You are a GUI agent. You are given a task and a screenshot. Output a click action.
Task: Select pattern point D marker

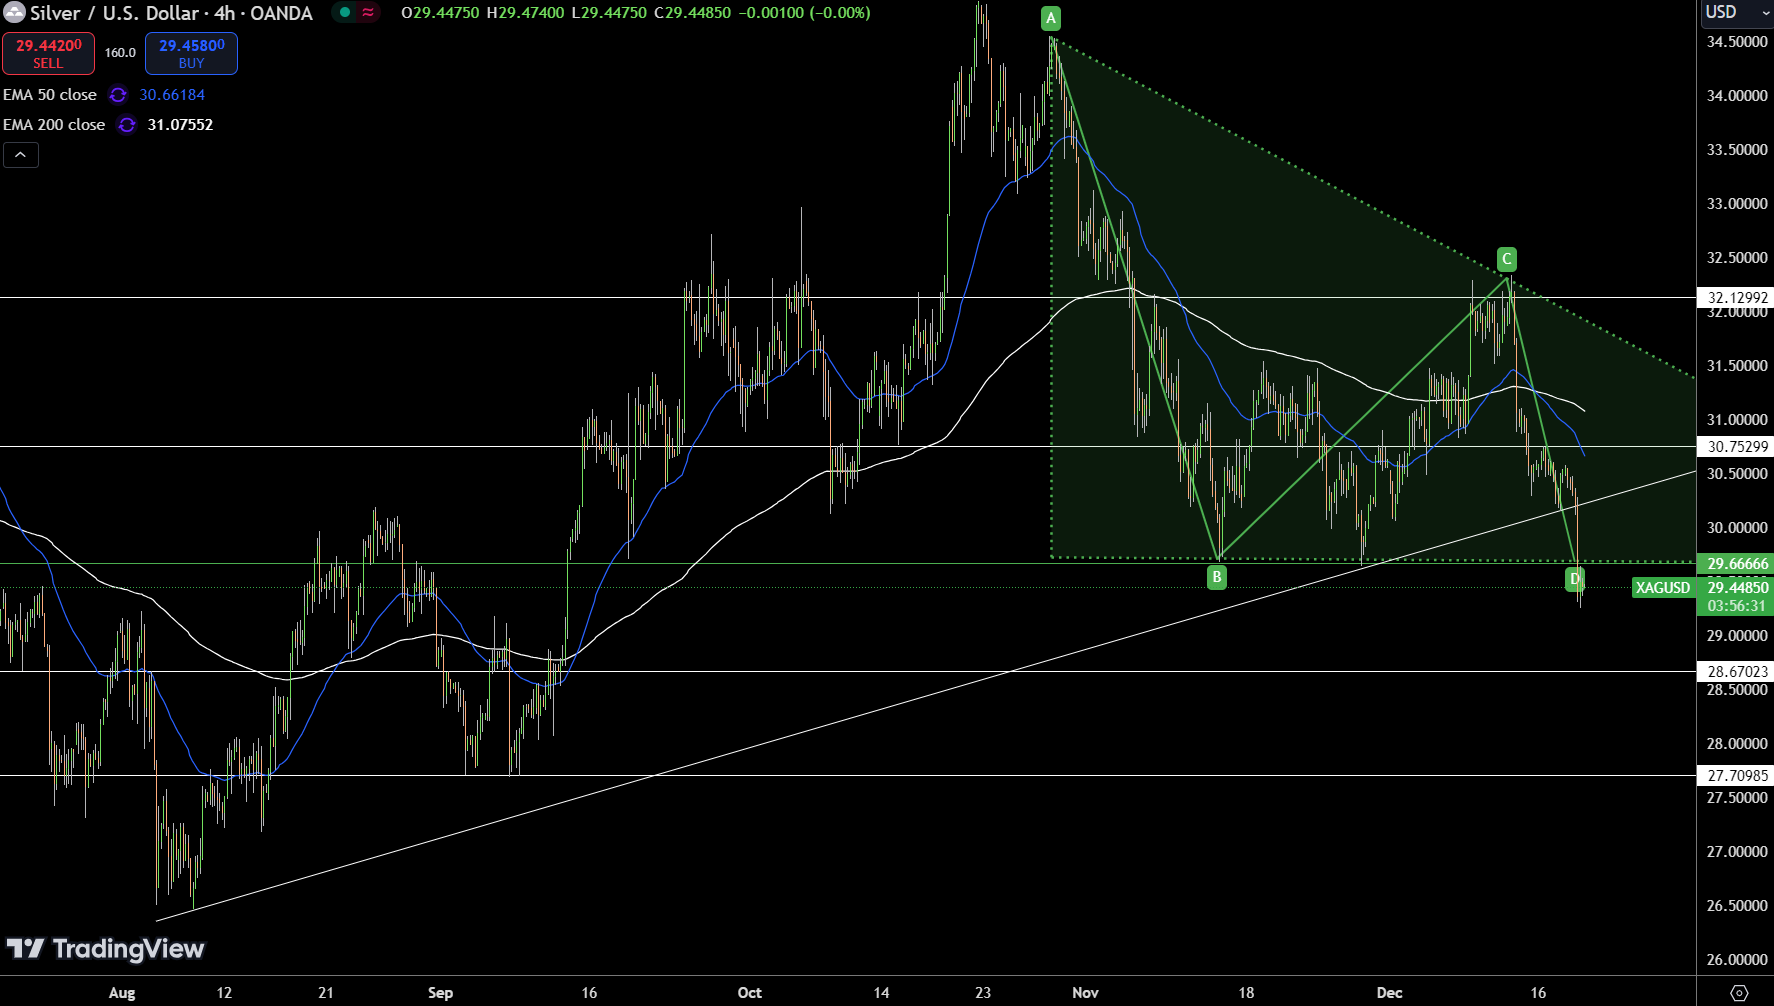point(1574,579)
